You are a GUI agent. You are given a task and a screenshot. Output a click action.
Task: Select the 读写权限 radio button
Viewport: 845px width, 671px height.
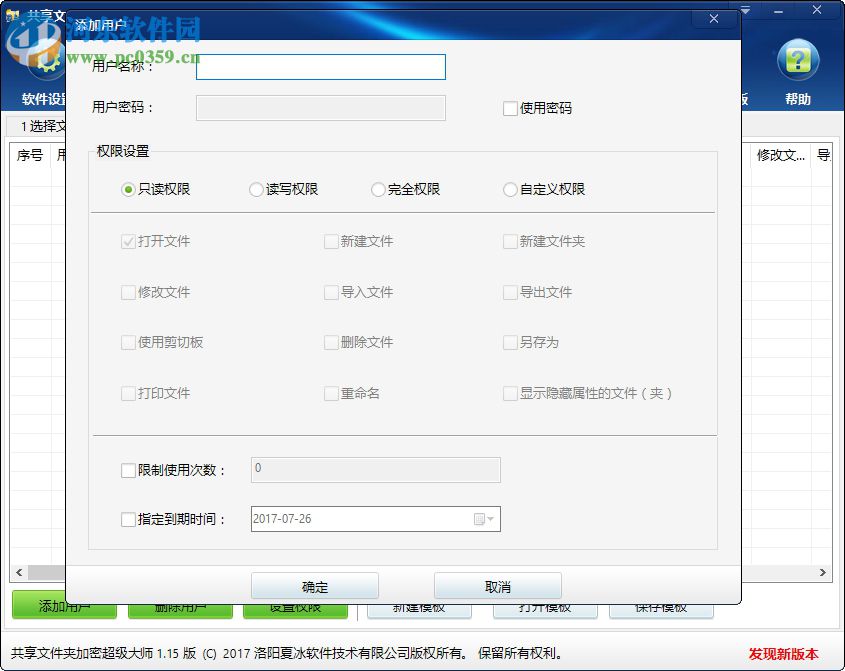coord(256,189)
